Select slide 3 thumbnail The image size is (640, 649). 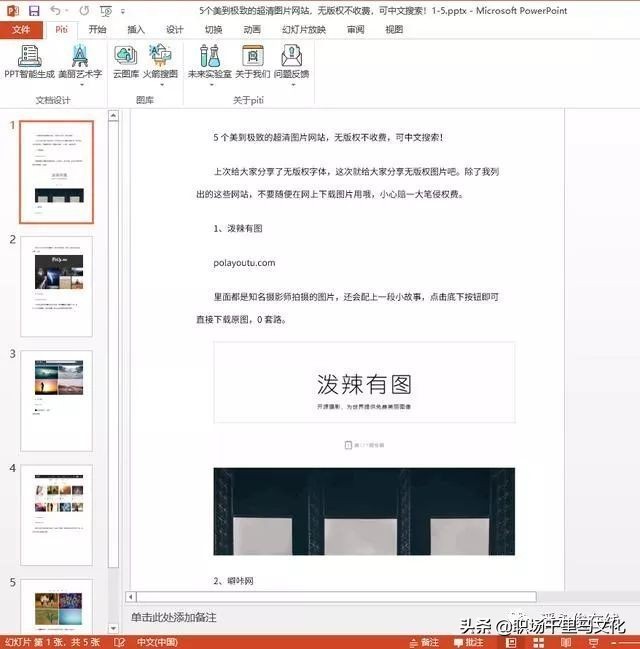coord(57,401)
